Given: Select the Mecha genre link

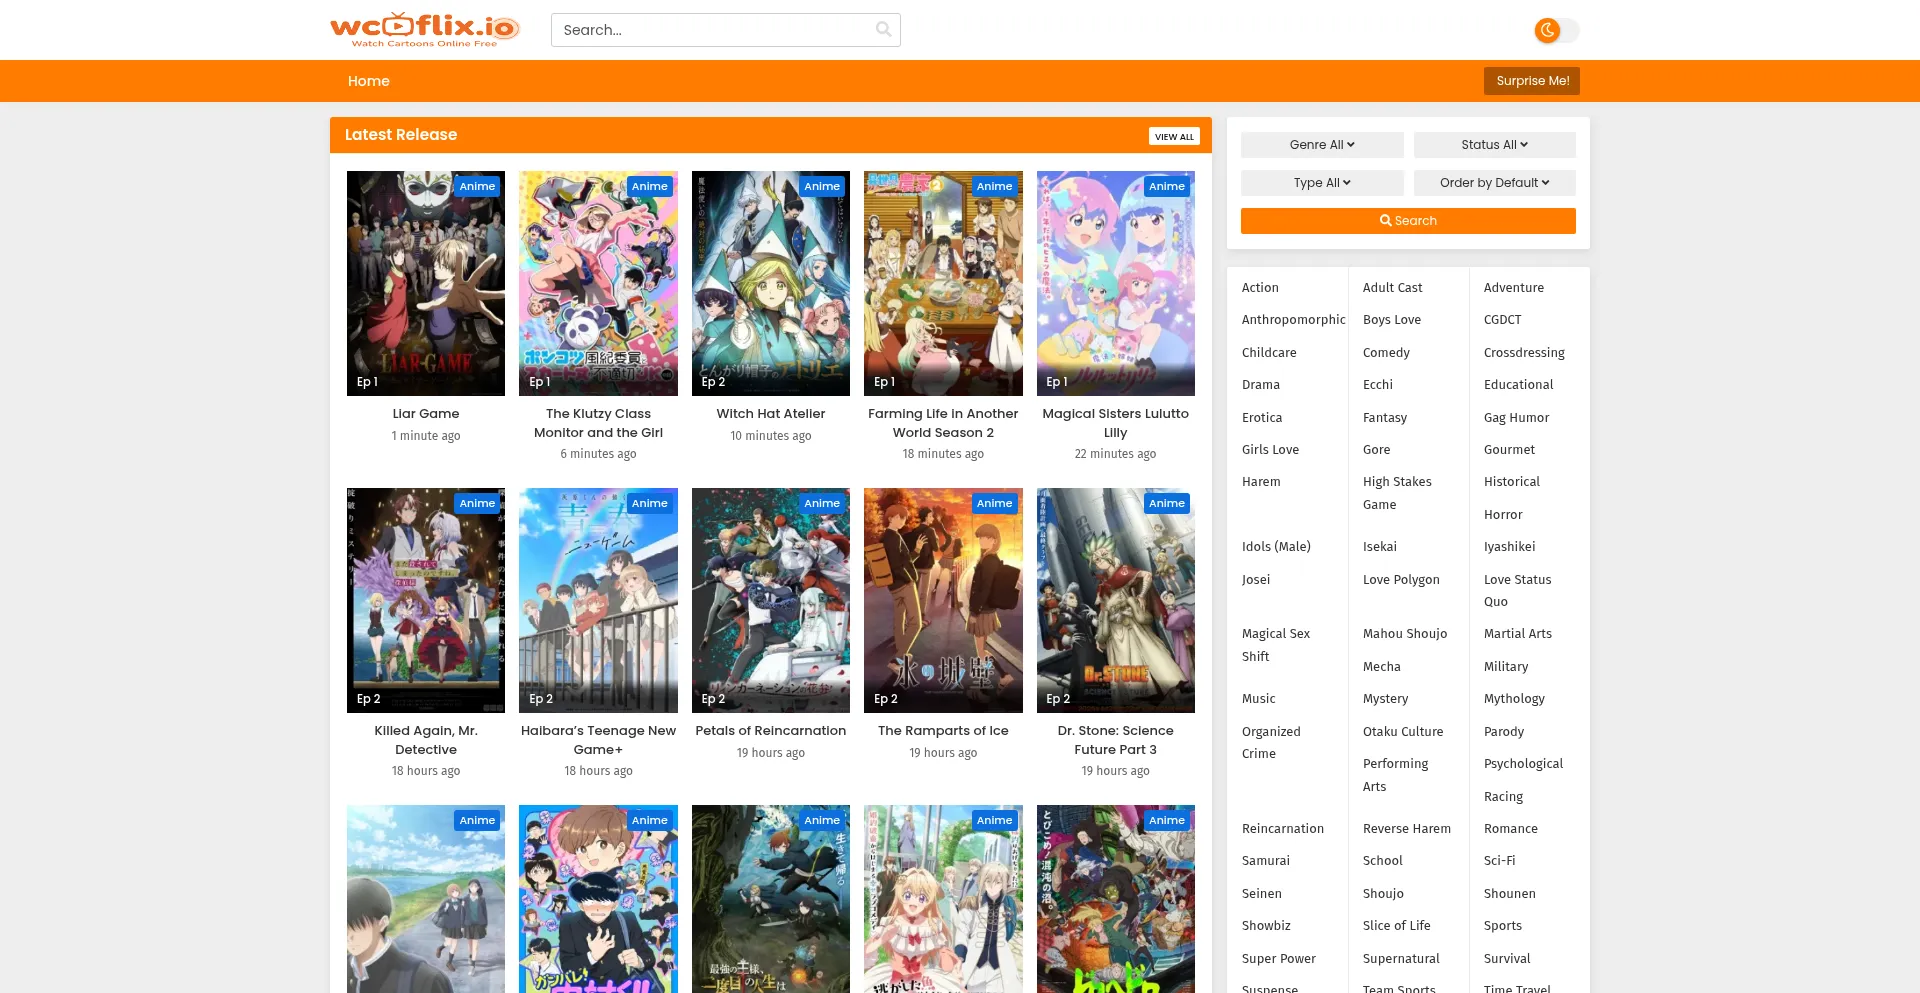Looking at the screenshot, I should pyautogui.click(x=1381, y=667).
